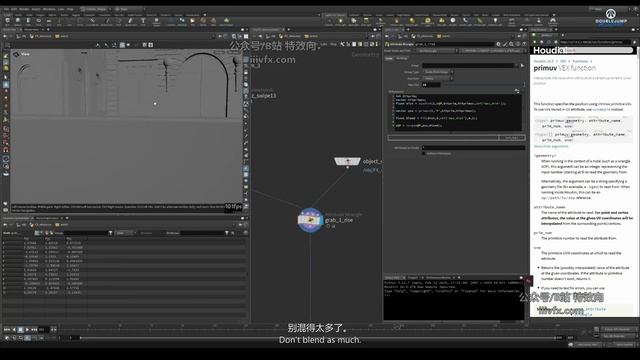Open node help icon in parameters
The image size is (640, 360).
524,44
